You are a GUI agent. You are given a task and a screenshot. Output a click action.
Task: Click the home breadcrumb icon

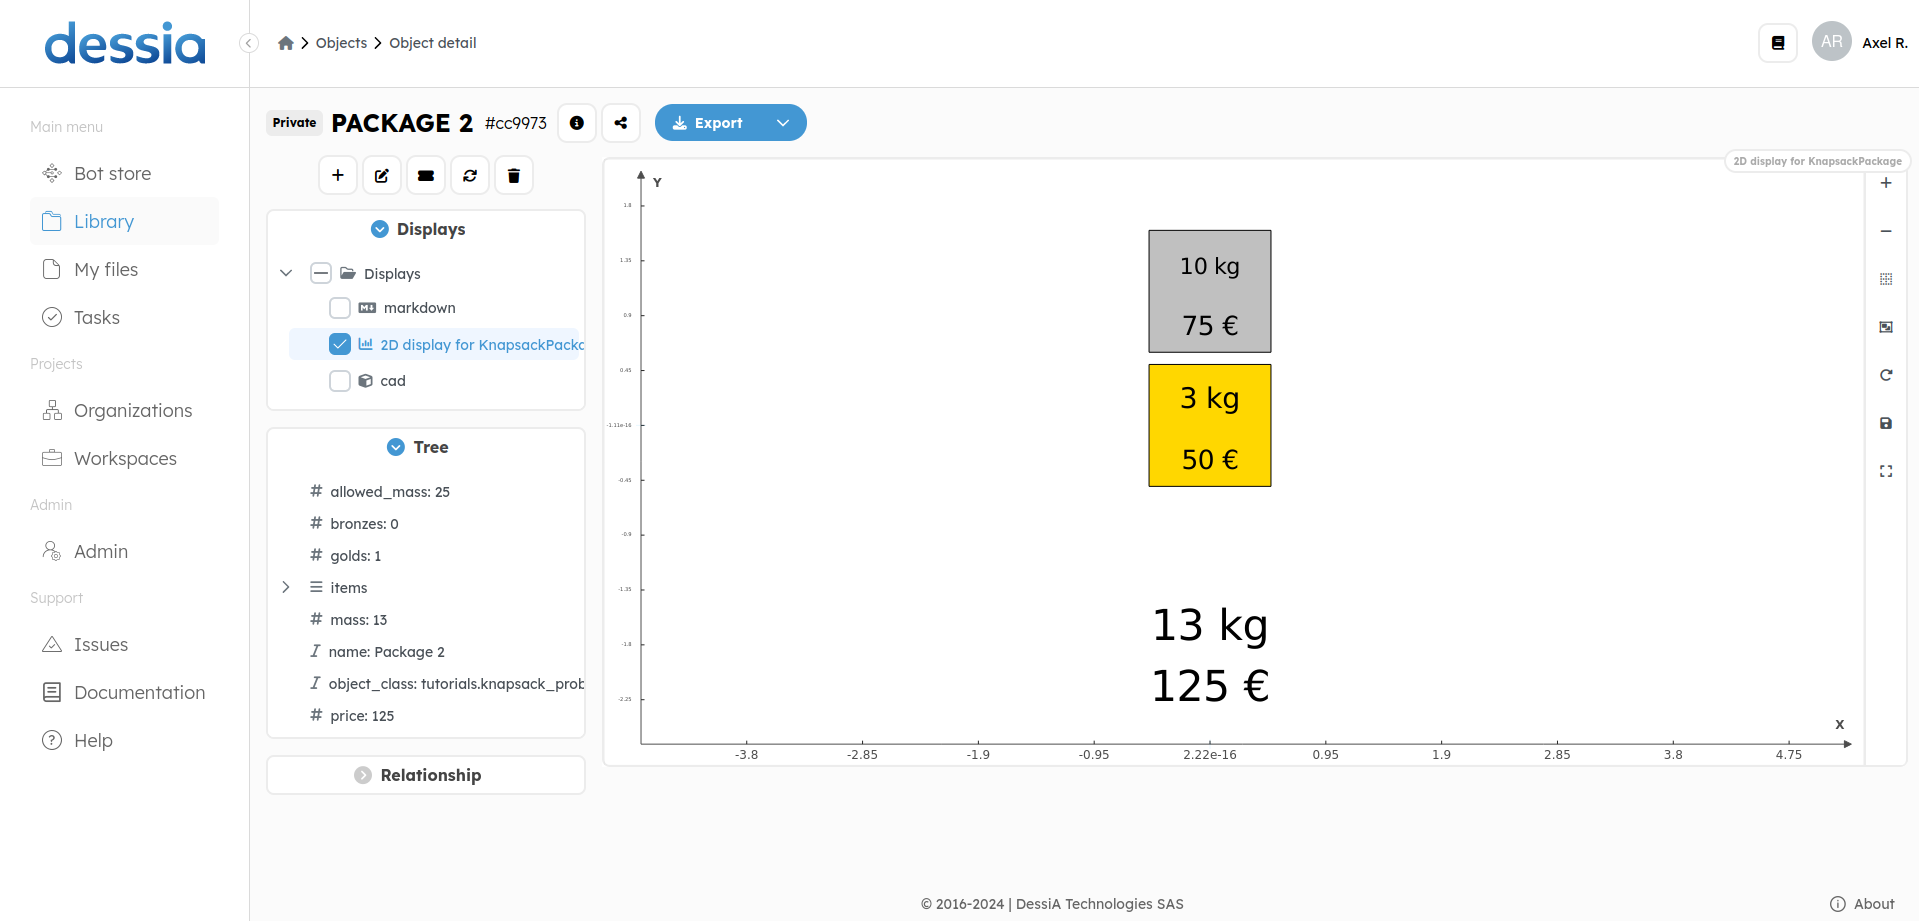click(286, 43)
